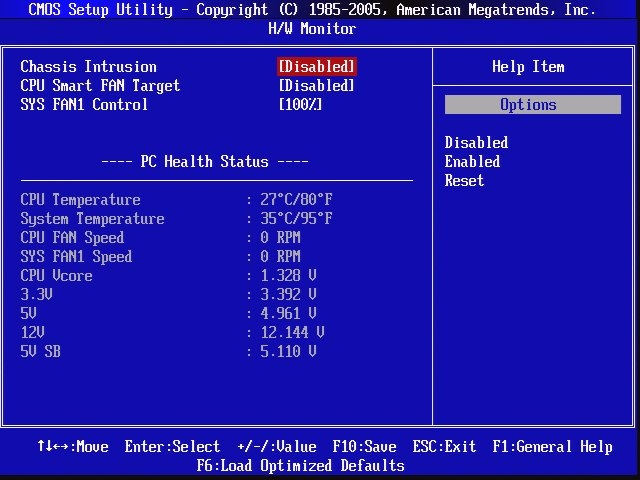
Task: Click the F10:Save hint in footer
Action: pyautogui.click(x=364, y=447)
